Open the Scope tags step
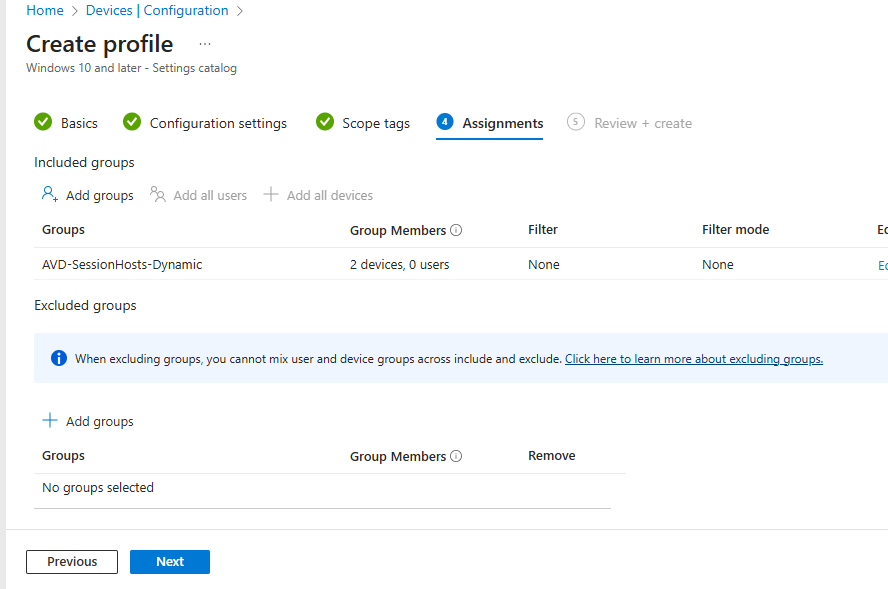The image size is (888, 589). point(376,123)
